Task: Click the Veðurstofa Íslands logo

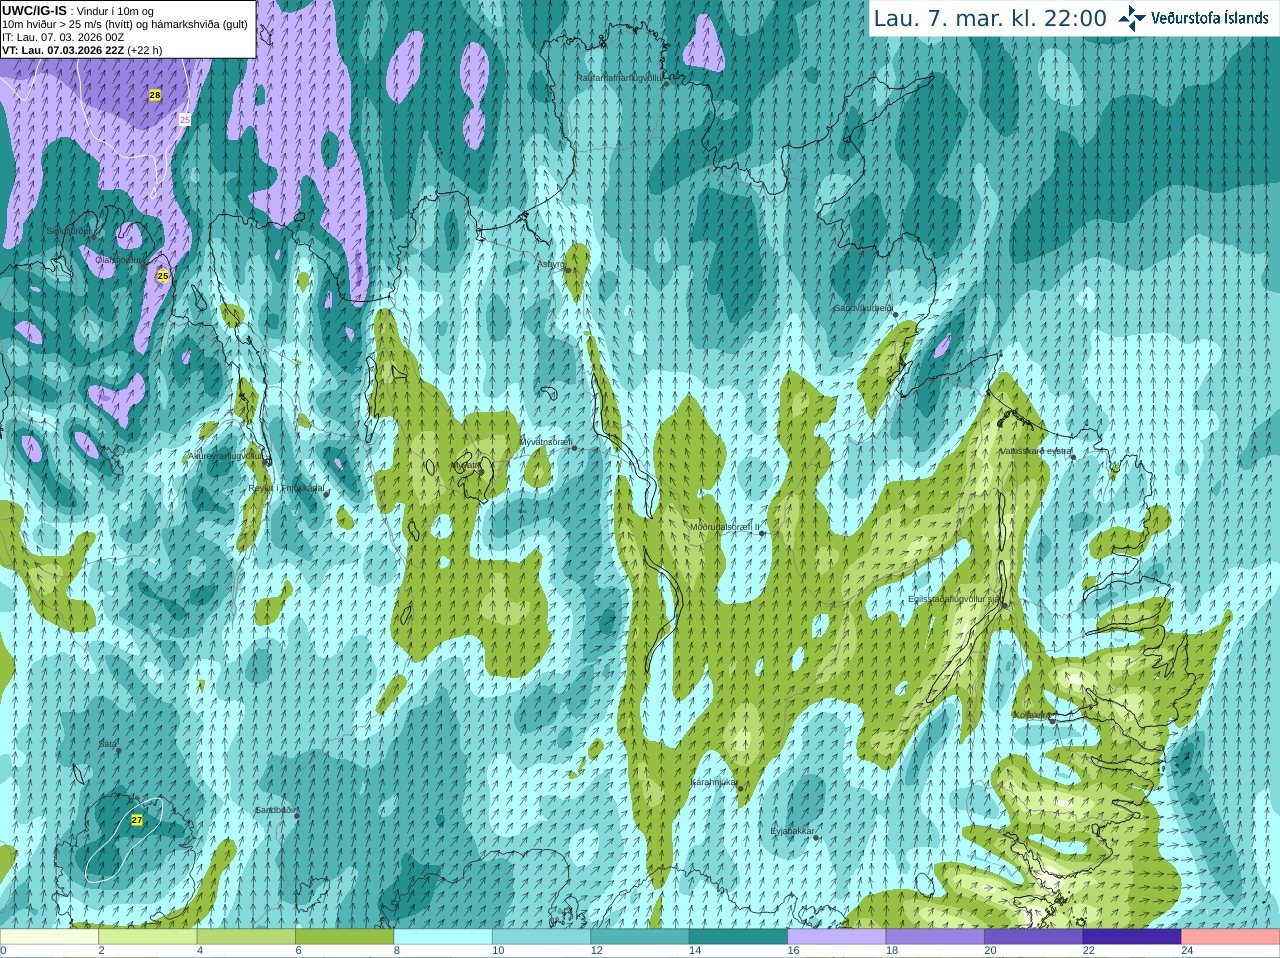Action: [1194, 18]
